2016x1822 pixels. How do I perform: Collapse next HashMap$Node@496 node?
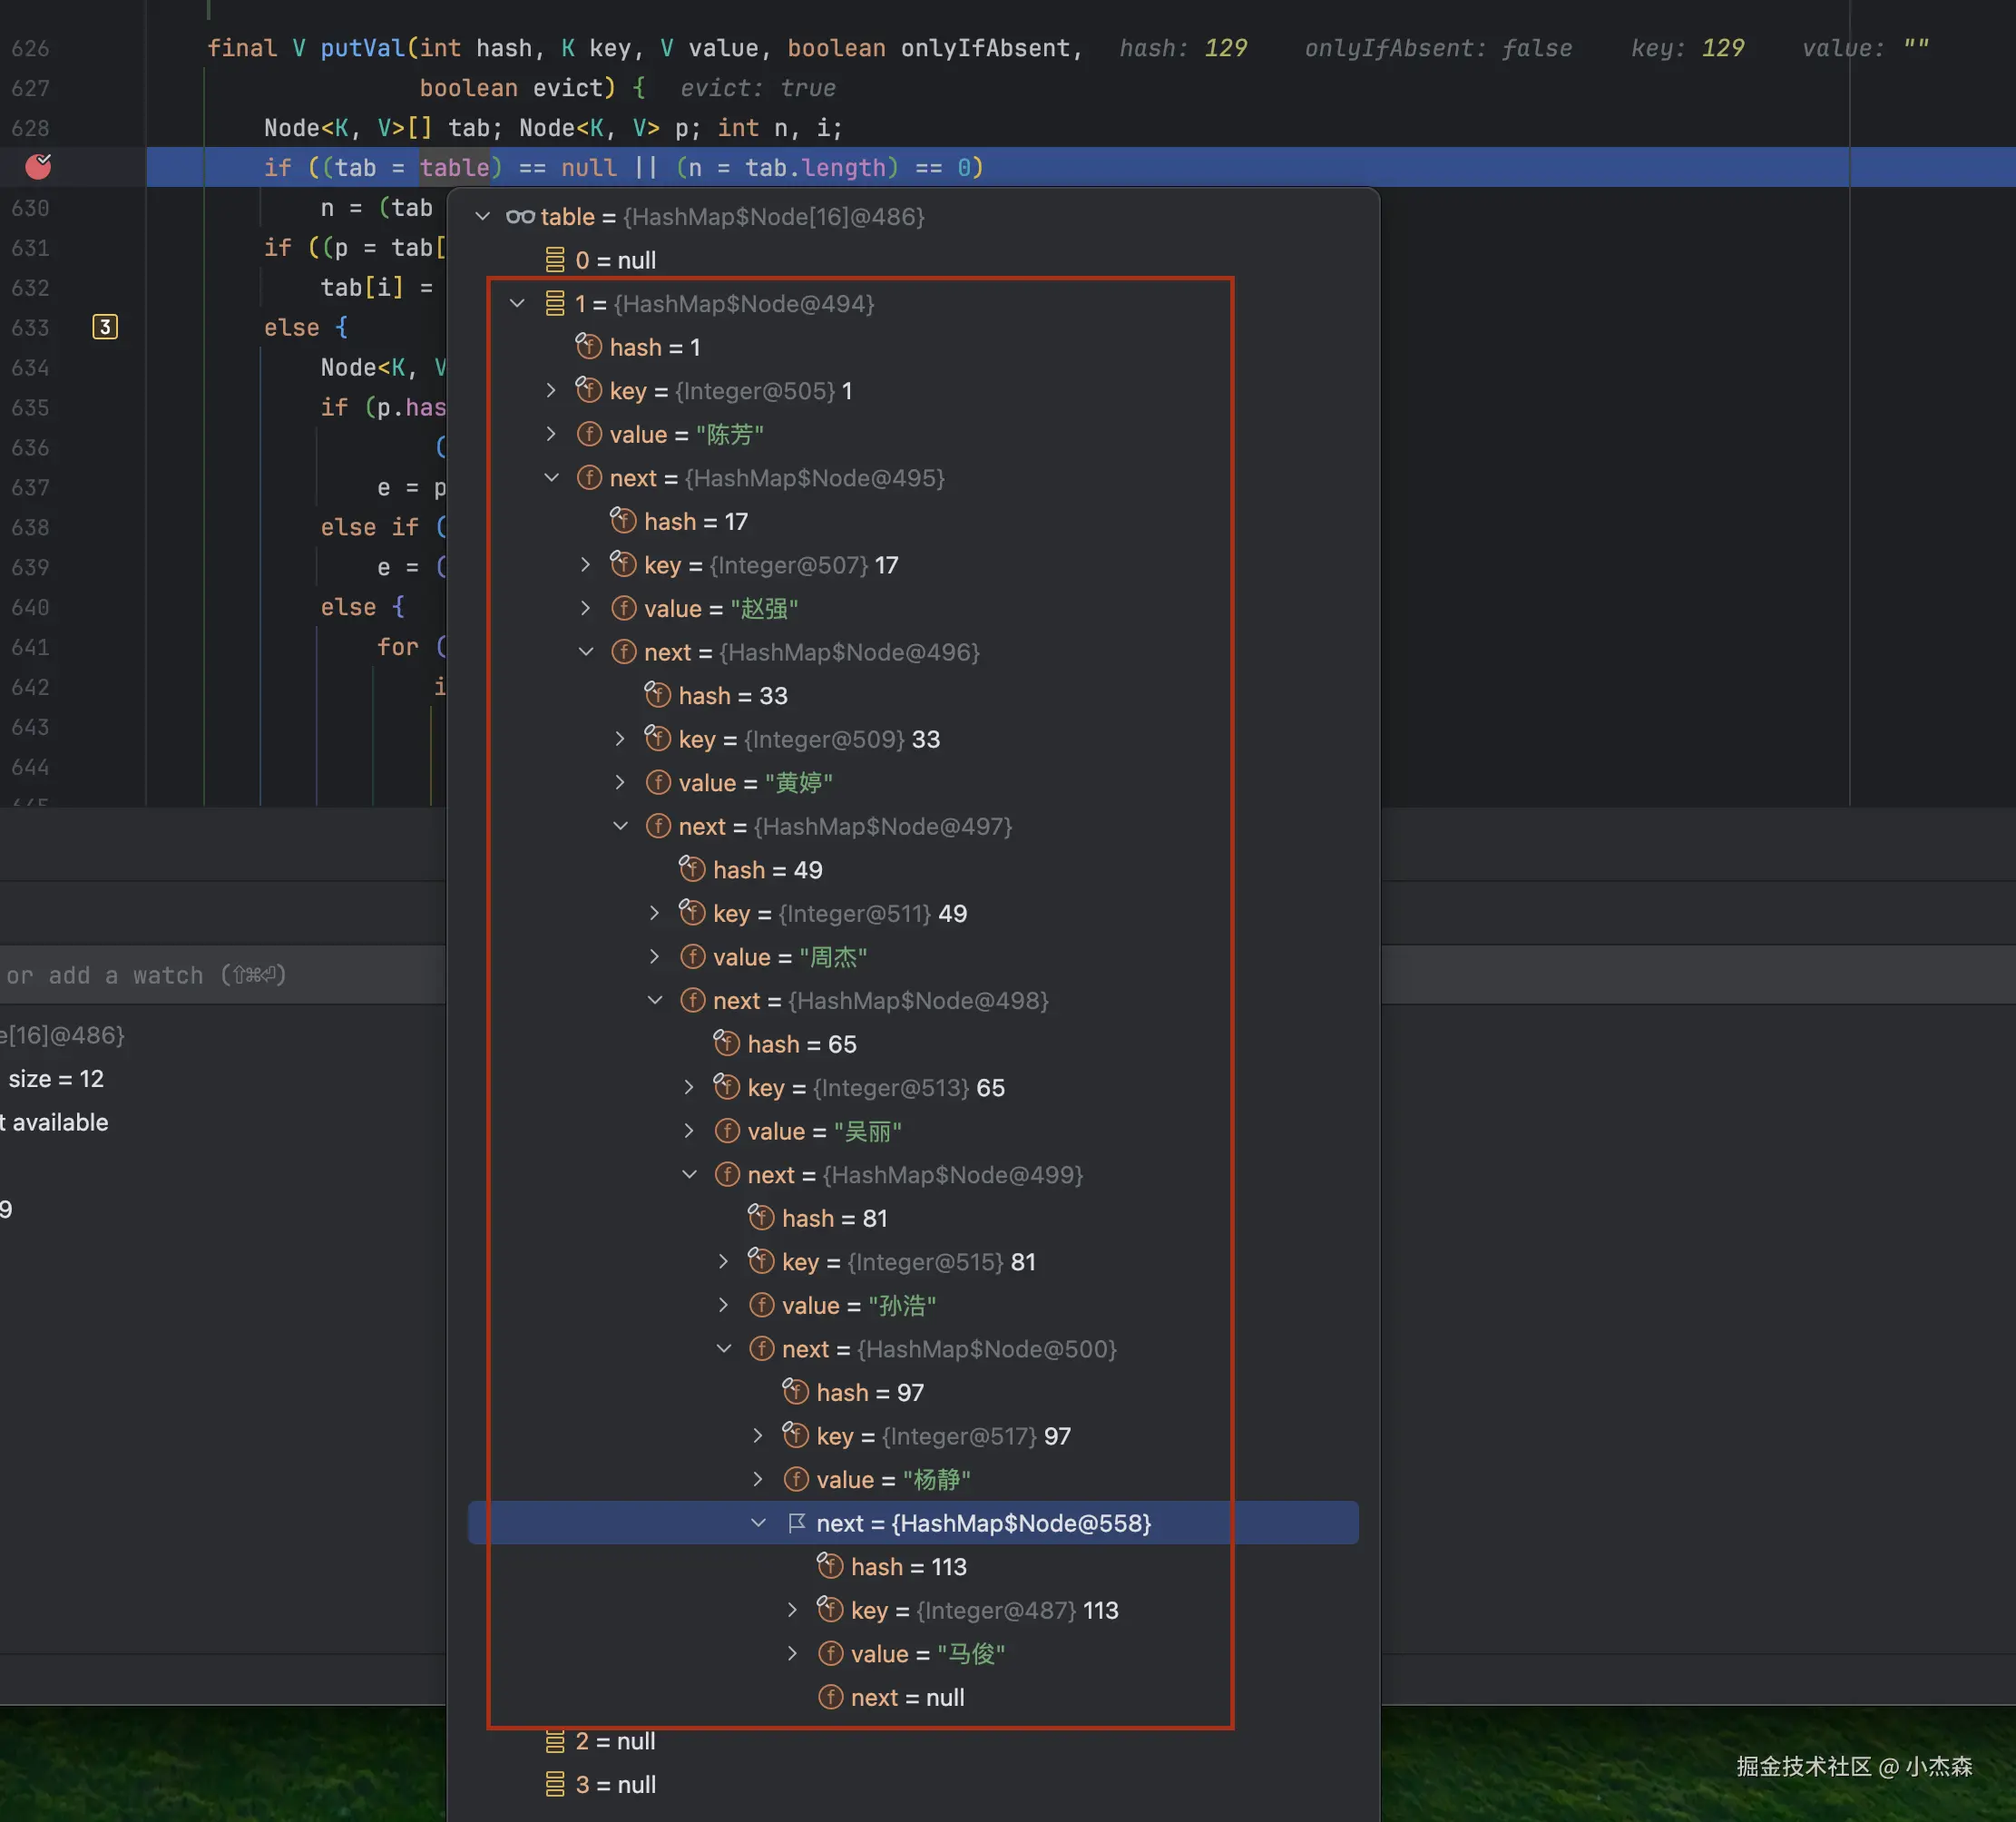click(x=586, y=652)
